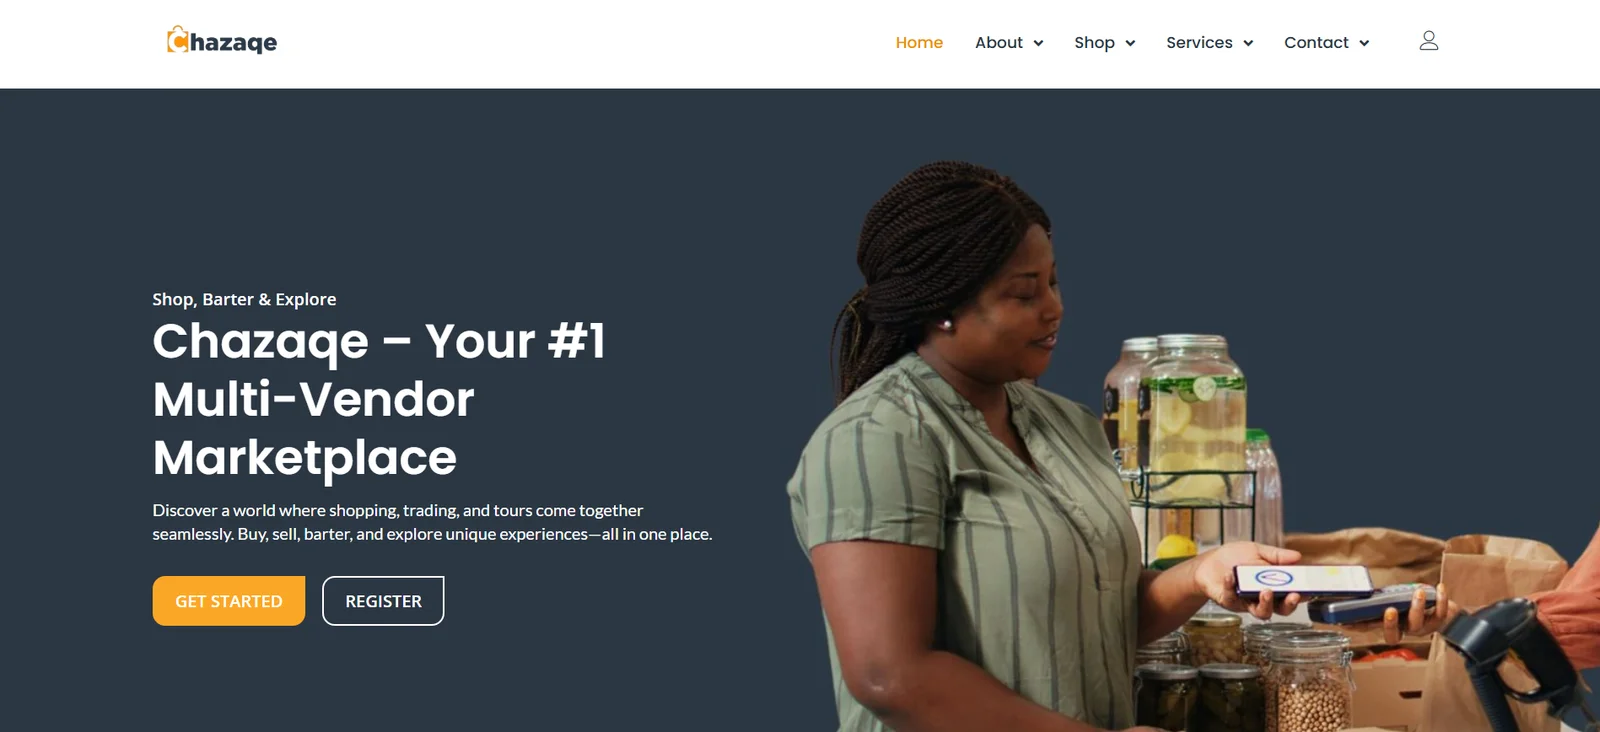The height and width of the screenshot is (732, 1600).
Task: Click the Discover a world description paragraph
Action: click(432, 522)
